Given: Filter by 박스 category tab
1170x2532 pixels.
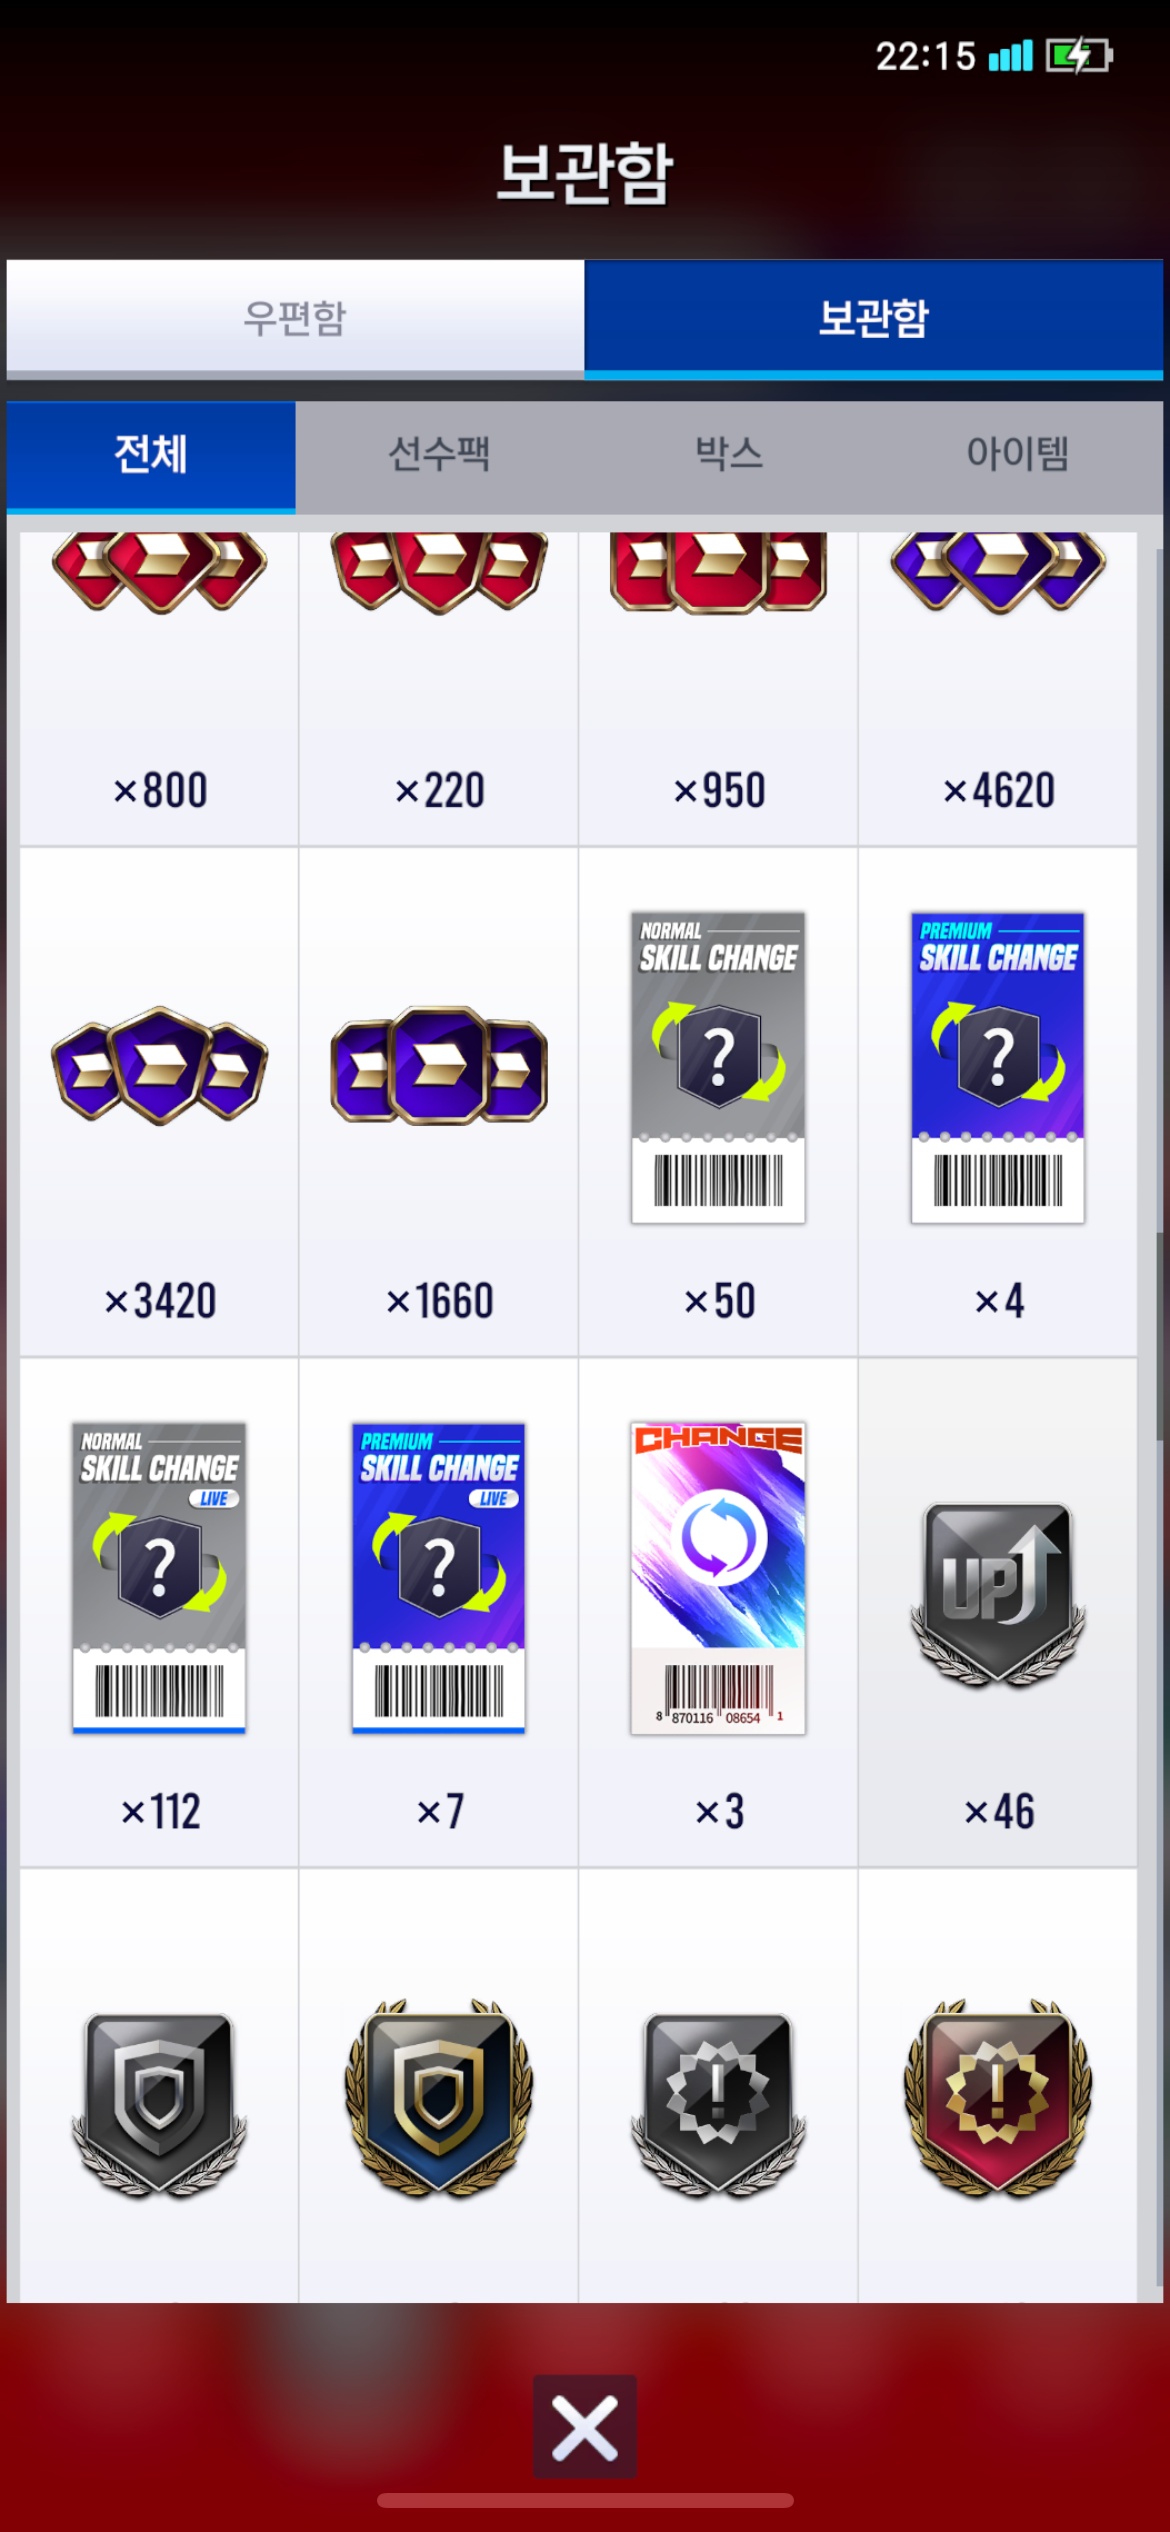Looking at the screenshot, I should pos(729,455).
